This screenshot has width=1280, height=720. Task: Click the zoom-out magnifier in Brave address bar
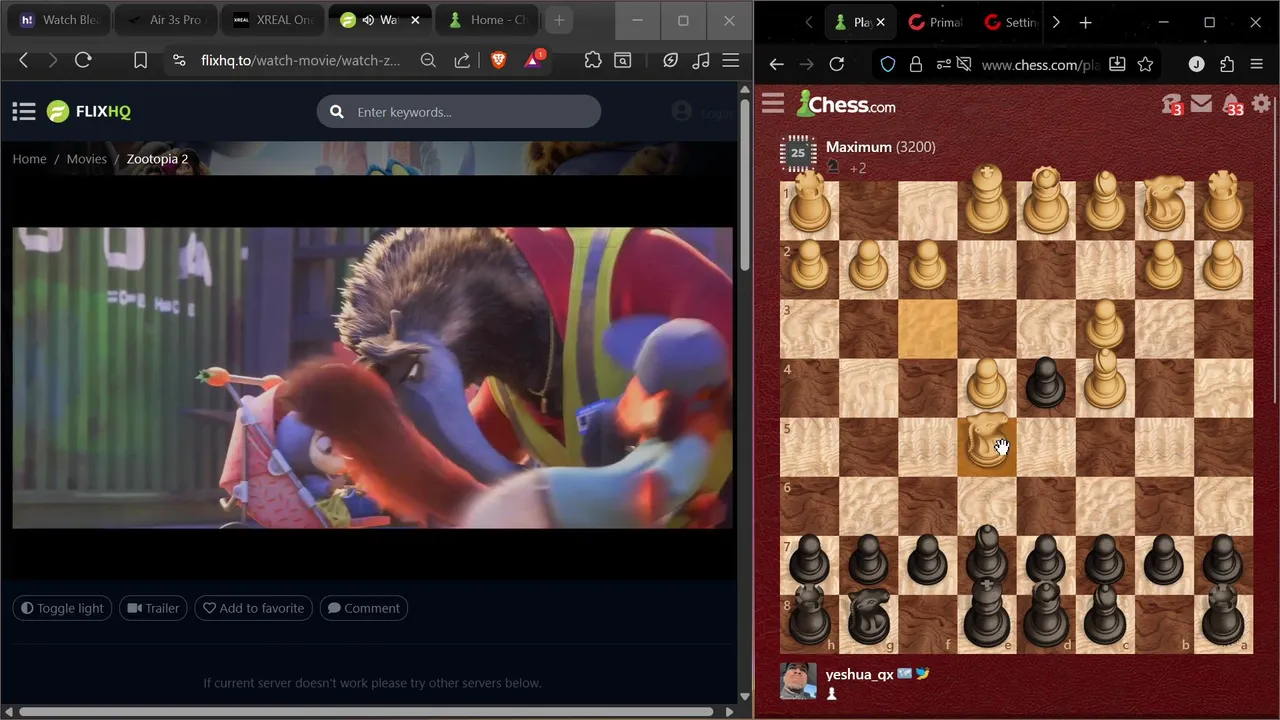(x=428, y=61)
